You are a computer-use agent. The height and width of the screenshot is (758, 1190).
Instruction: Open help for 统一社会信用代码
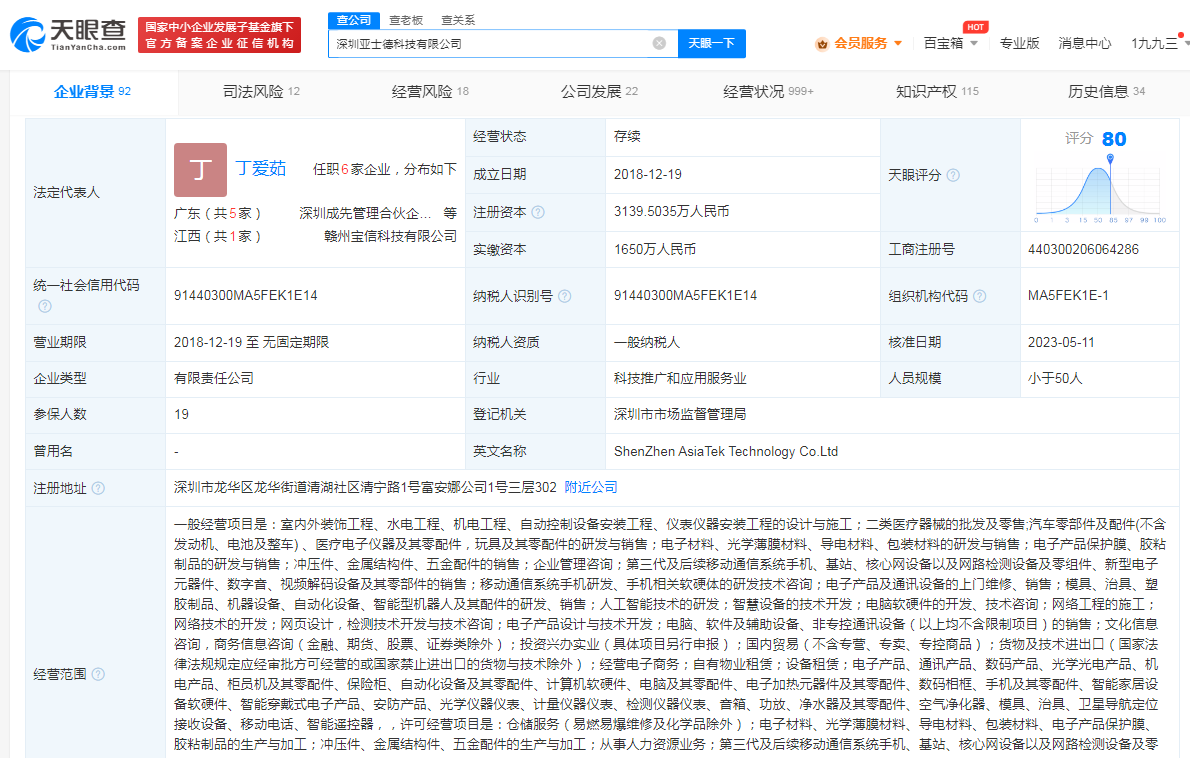pyautogui.click(x=45, y=306)
